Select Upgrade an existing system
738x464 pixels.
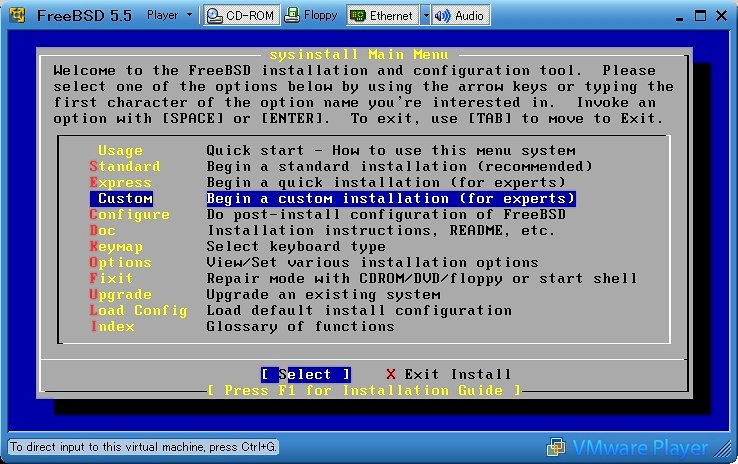(120, 294)
